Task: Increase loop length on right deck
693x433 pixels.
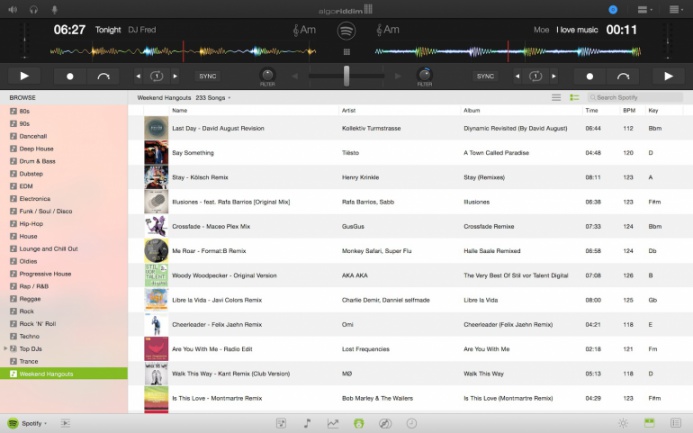Action: click(554, 76)
